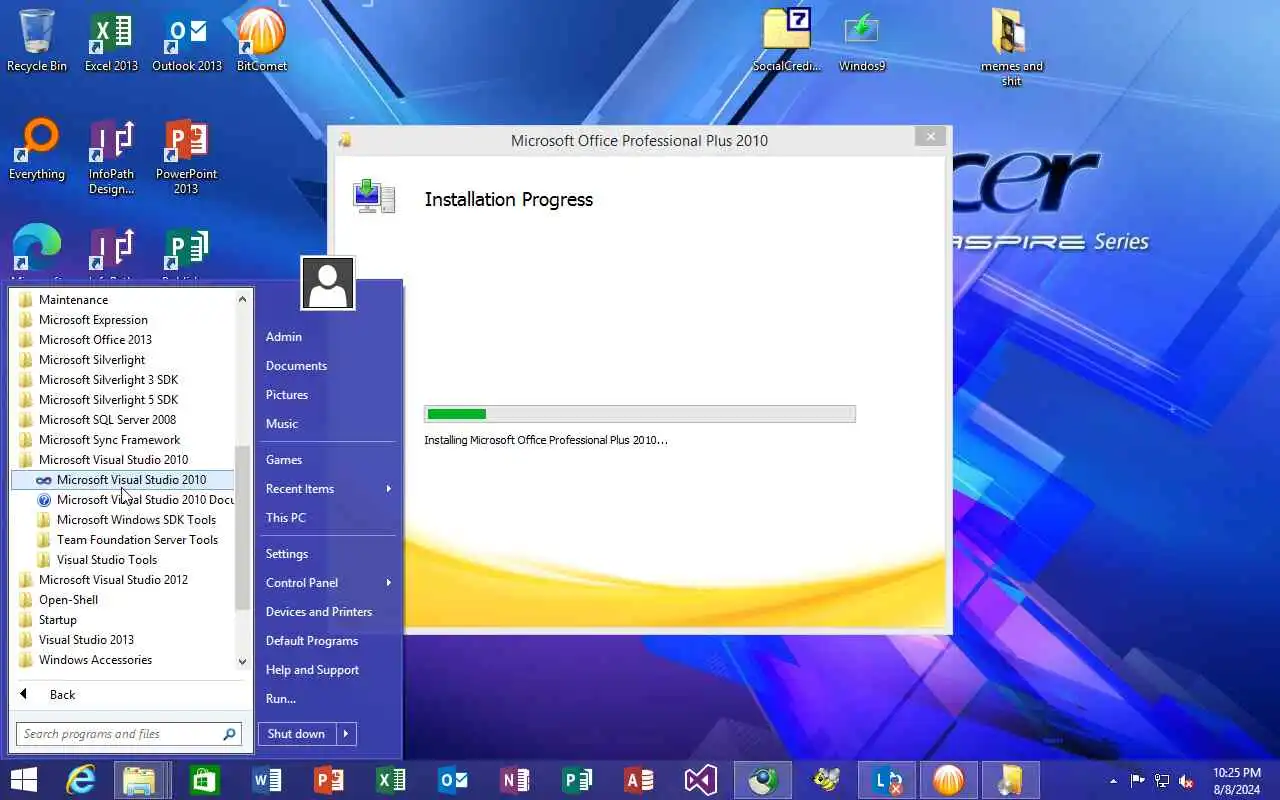Switch to BitComet in the taskbar
1280x800 pixels.
[948, 780]
